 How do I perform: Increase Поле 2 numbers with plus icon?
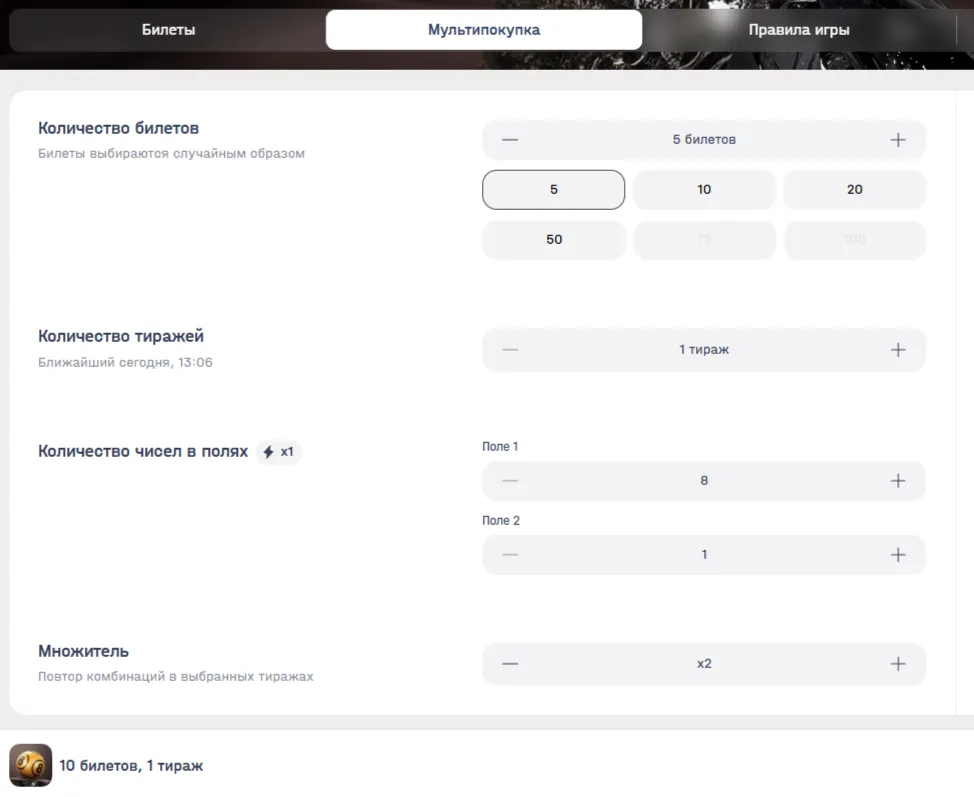(898, 555)
